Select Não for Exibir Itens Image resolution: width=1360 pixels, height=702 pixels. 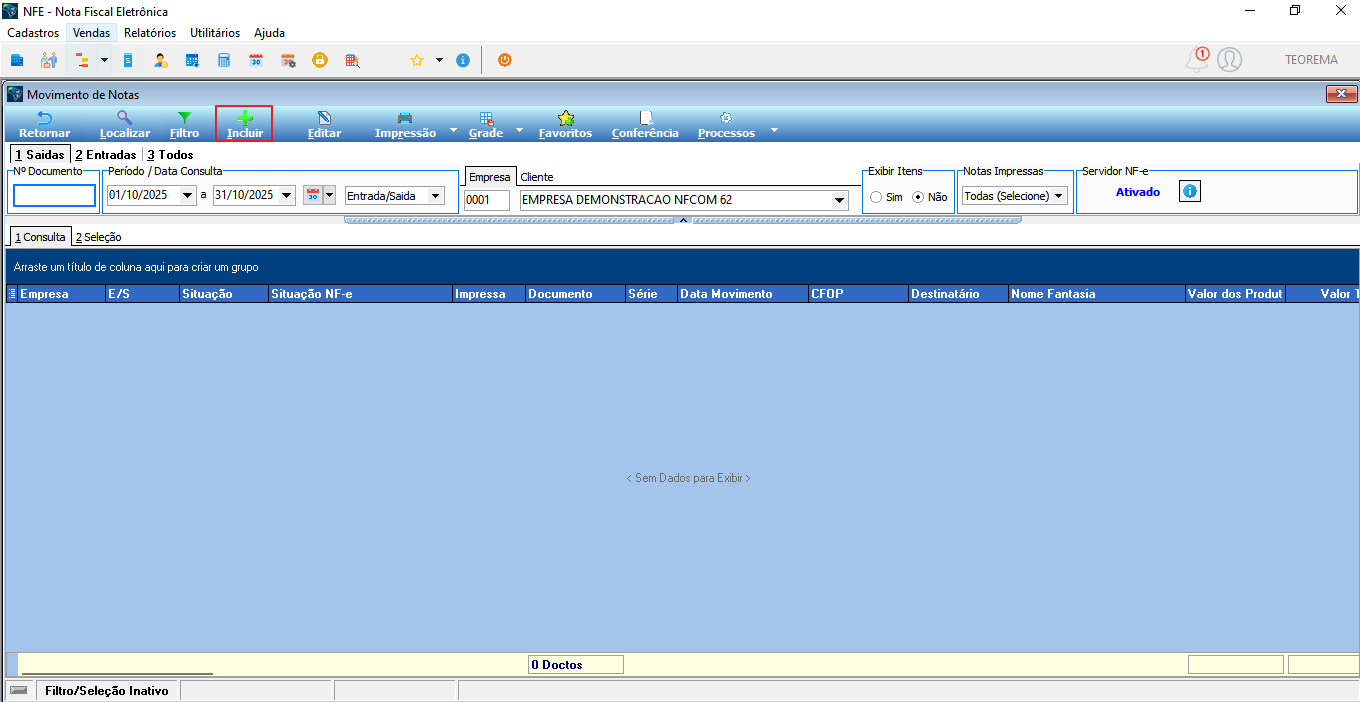click(x=918, y=197)
